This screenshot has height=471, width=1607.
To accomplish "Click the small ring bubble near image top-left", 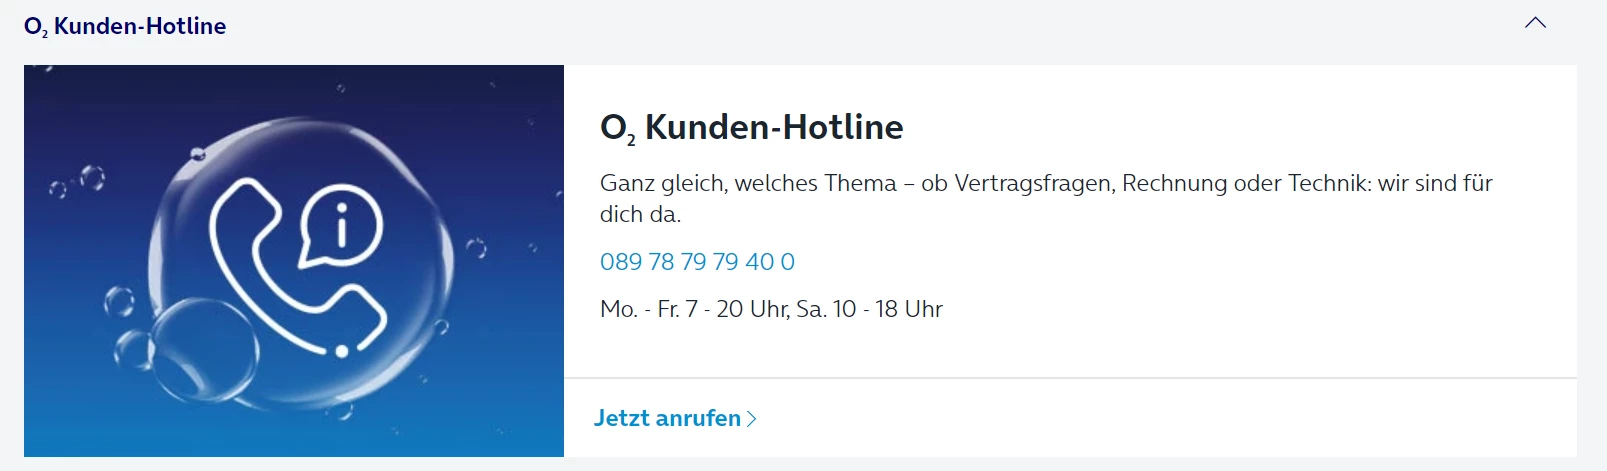I will pos(92,178).
